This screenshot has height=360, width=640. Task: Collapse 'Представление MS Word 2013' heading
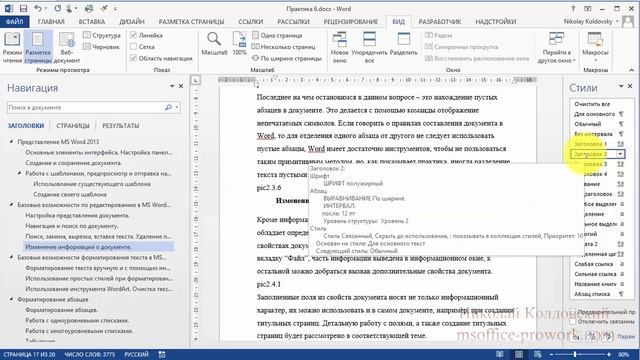11,142
